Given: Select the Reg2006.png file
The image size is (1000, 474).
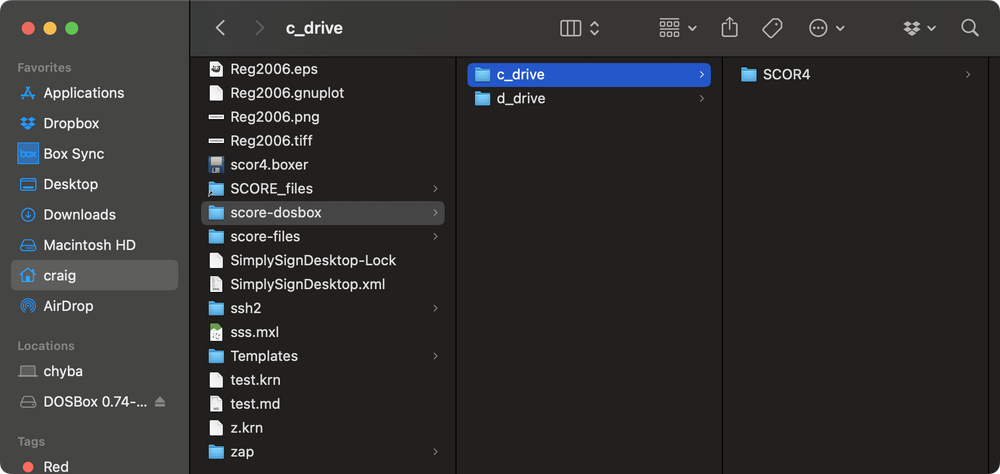Looking at the screenshot, I should point(274,117).
